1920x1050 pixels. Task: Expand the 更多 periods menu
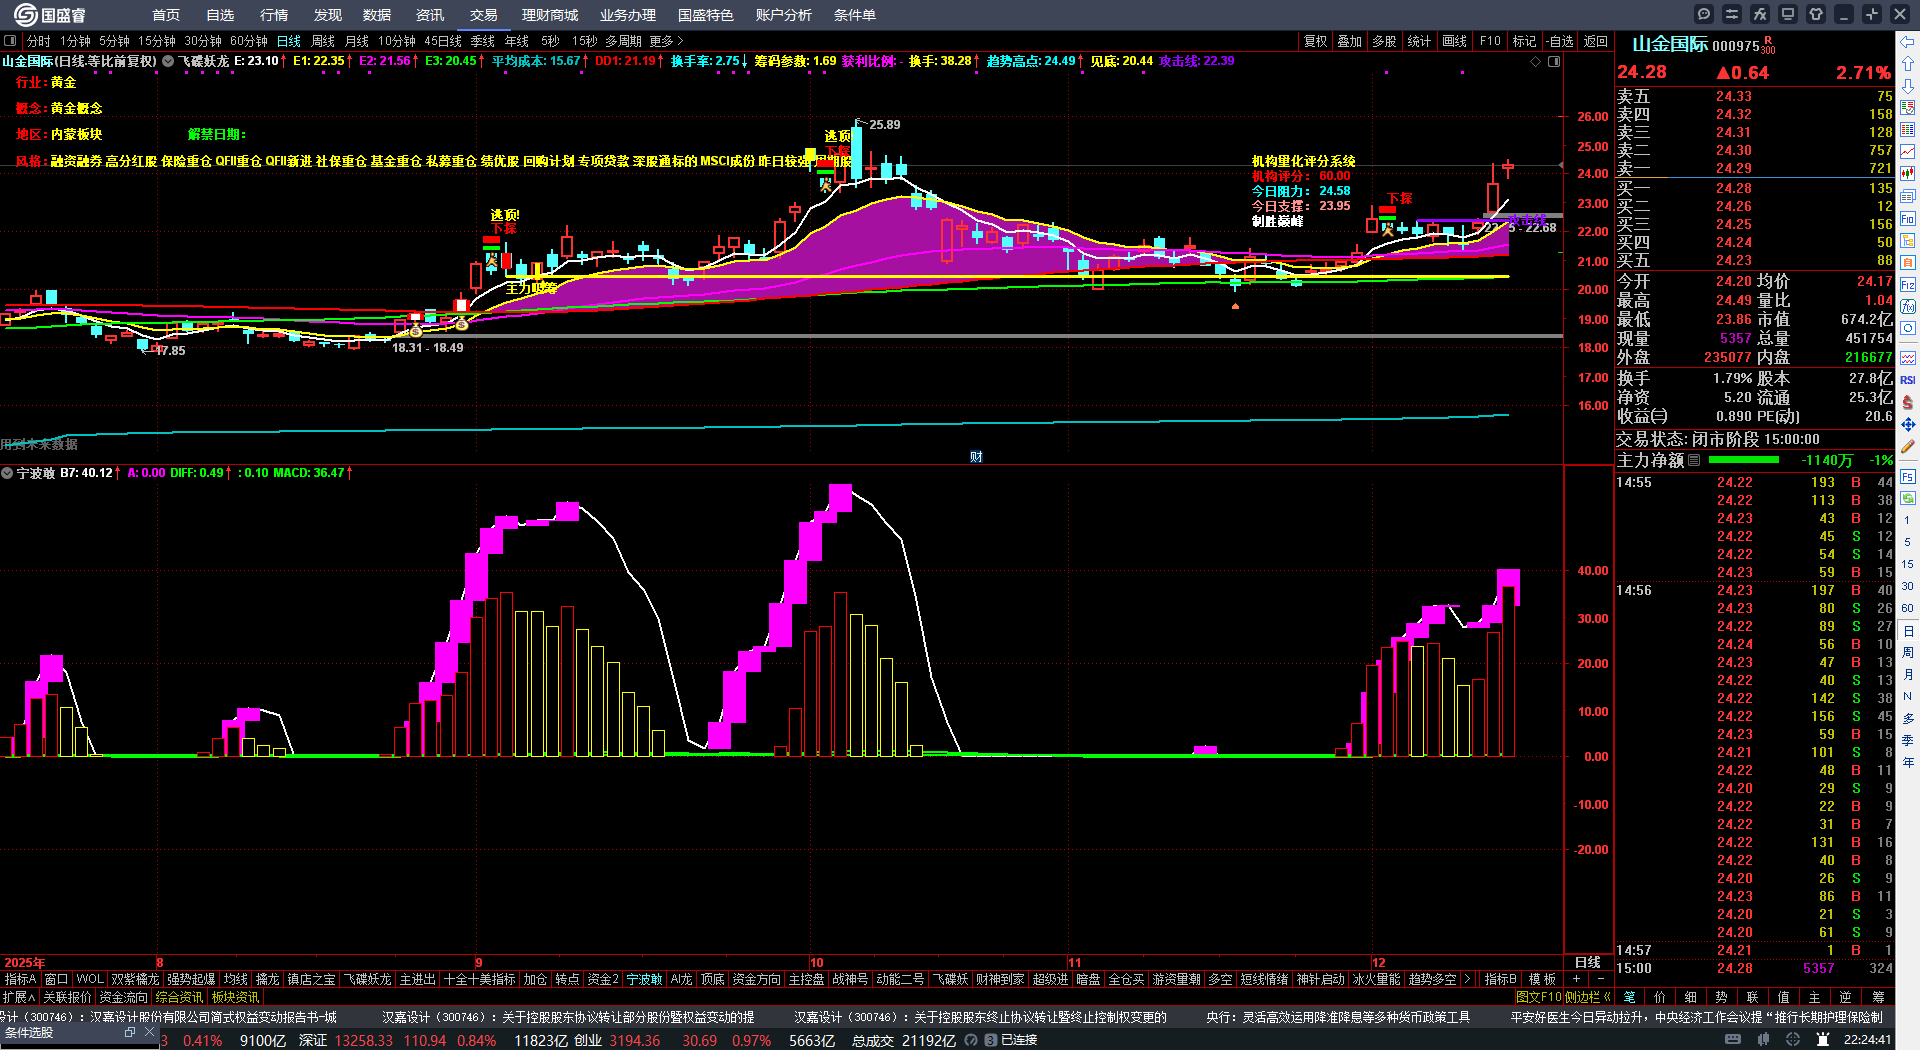pos(666,41)
